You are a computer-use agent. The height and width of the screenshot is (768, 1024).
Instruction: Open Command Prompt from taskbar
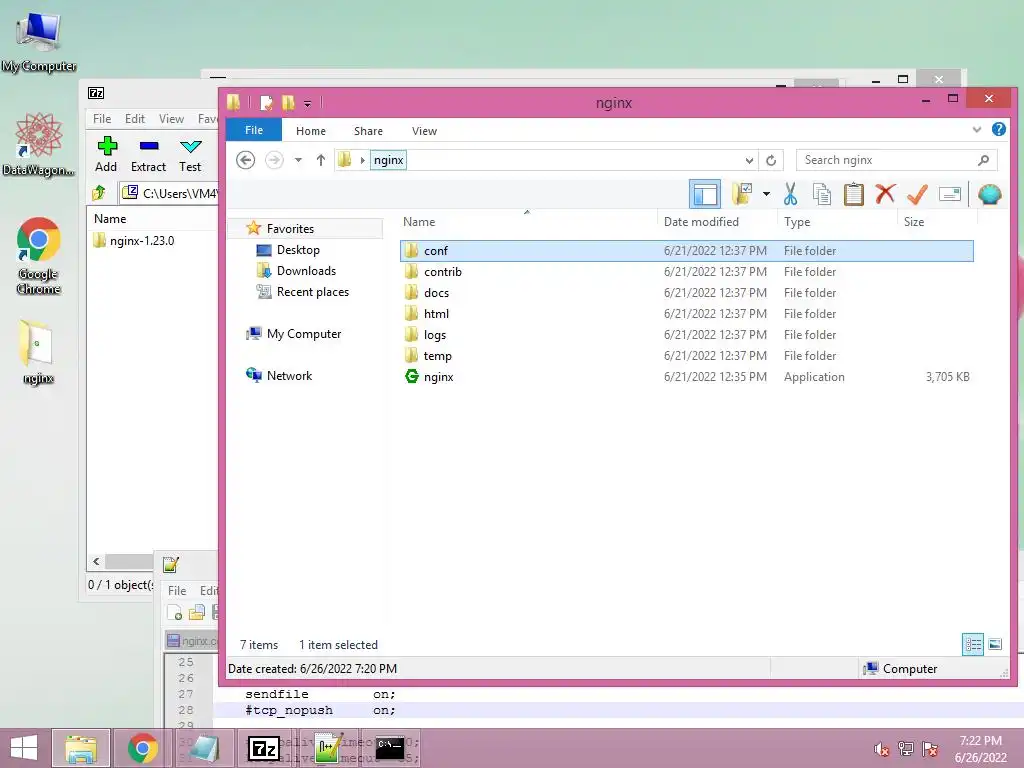(390, 748)
